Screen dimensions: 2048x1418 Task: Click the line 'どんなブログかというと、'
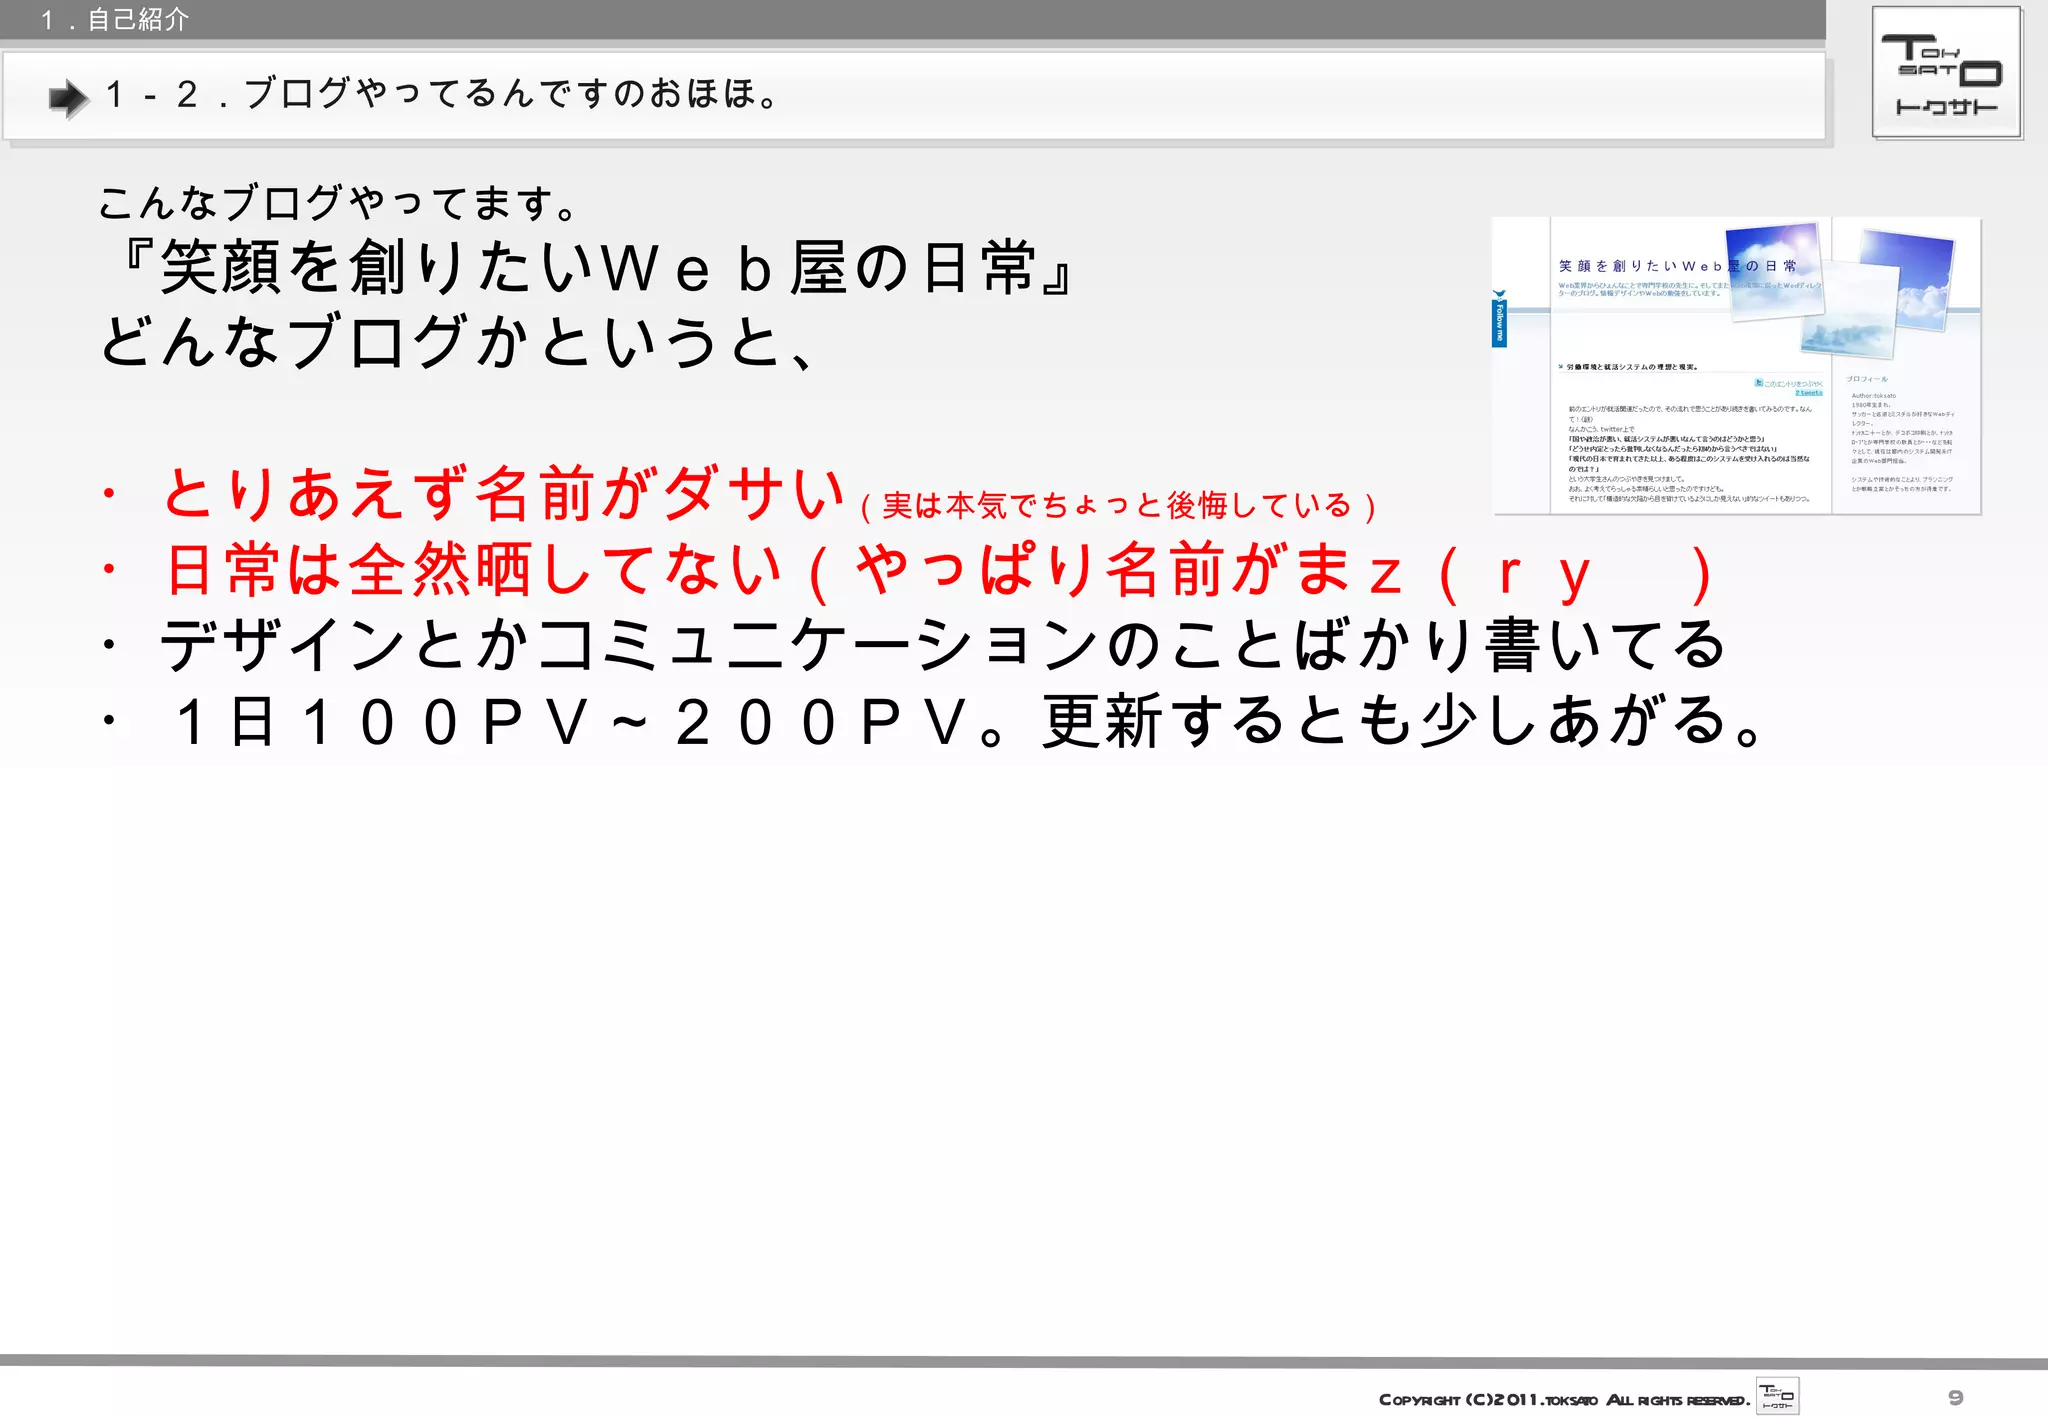pyautogui.click(x=460, y=342)
